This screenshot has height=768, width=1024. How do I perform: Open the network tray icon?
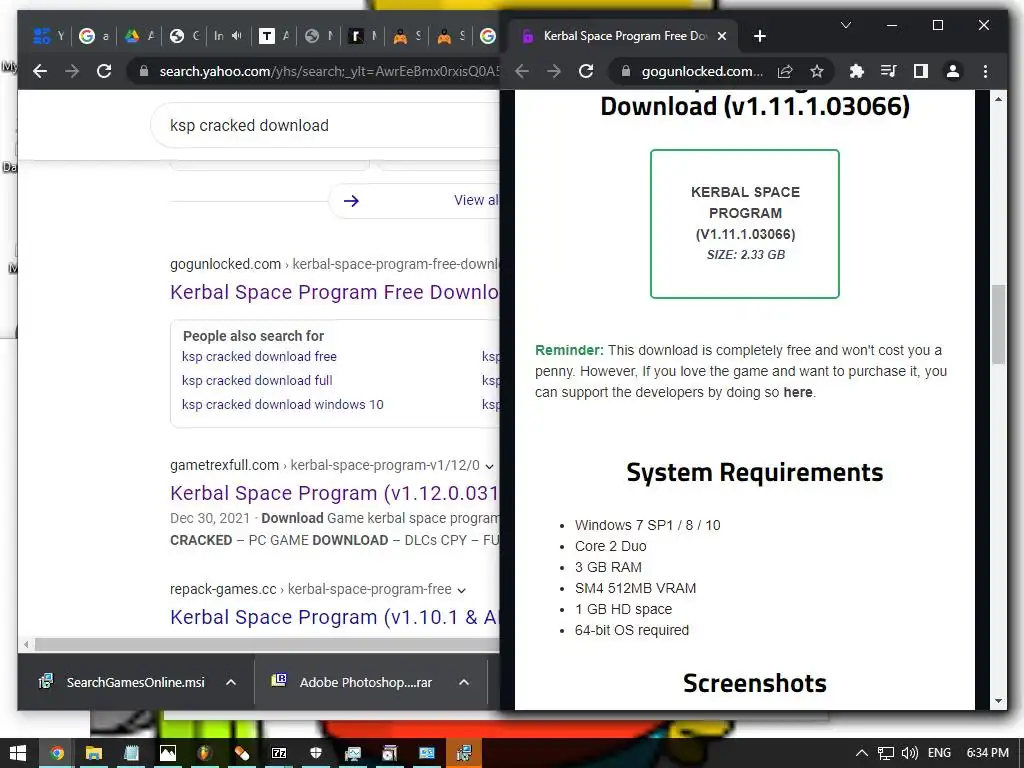886,753
